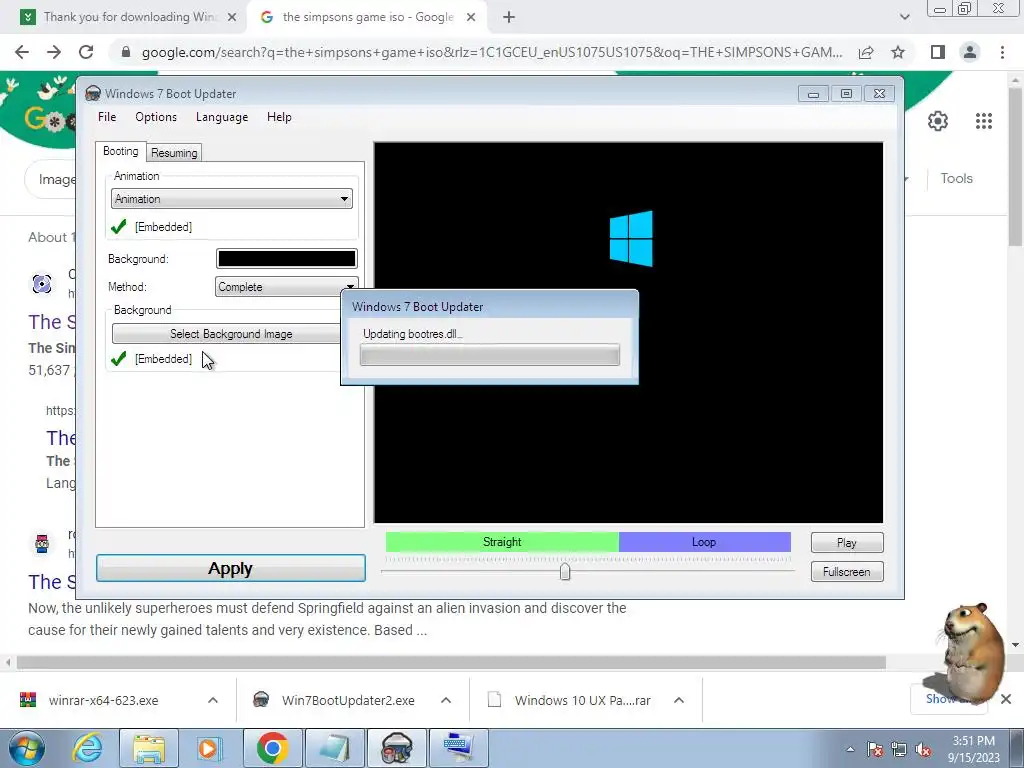
Task: Open the Options menu
Action: tap(156, 117)
